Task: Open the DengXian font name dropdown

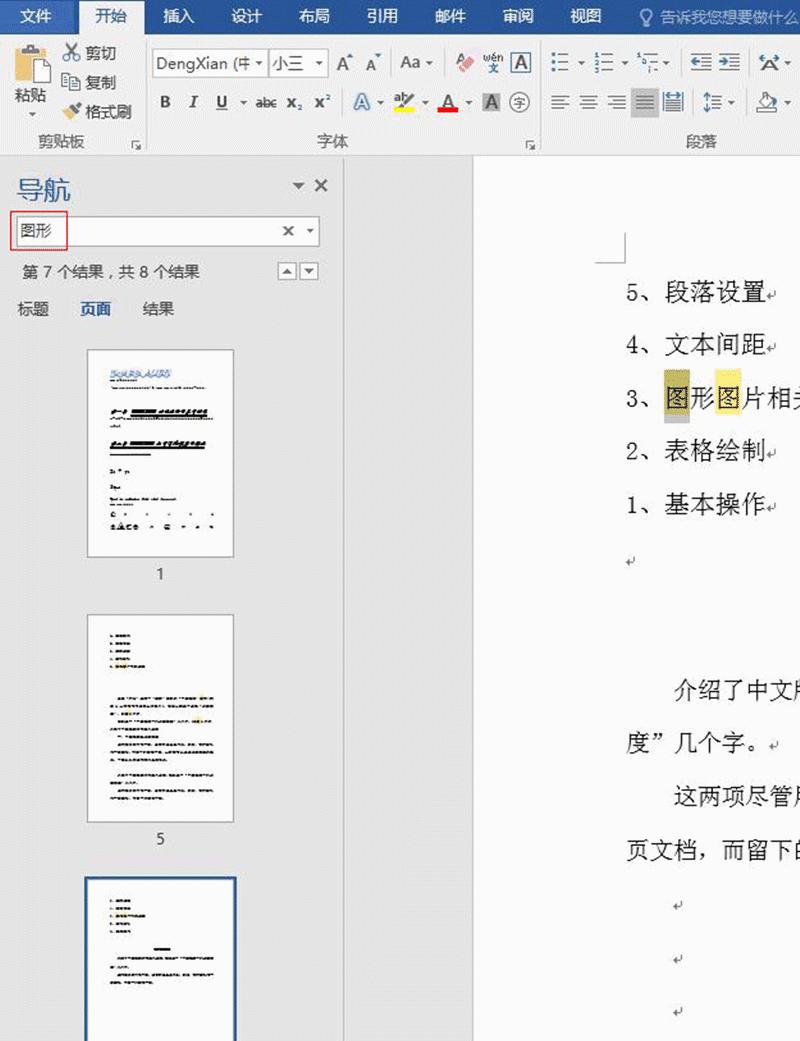Action: click(x=258, y=63)
